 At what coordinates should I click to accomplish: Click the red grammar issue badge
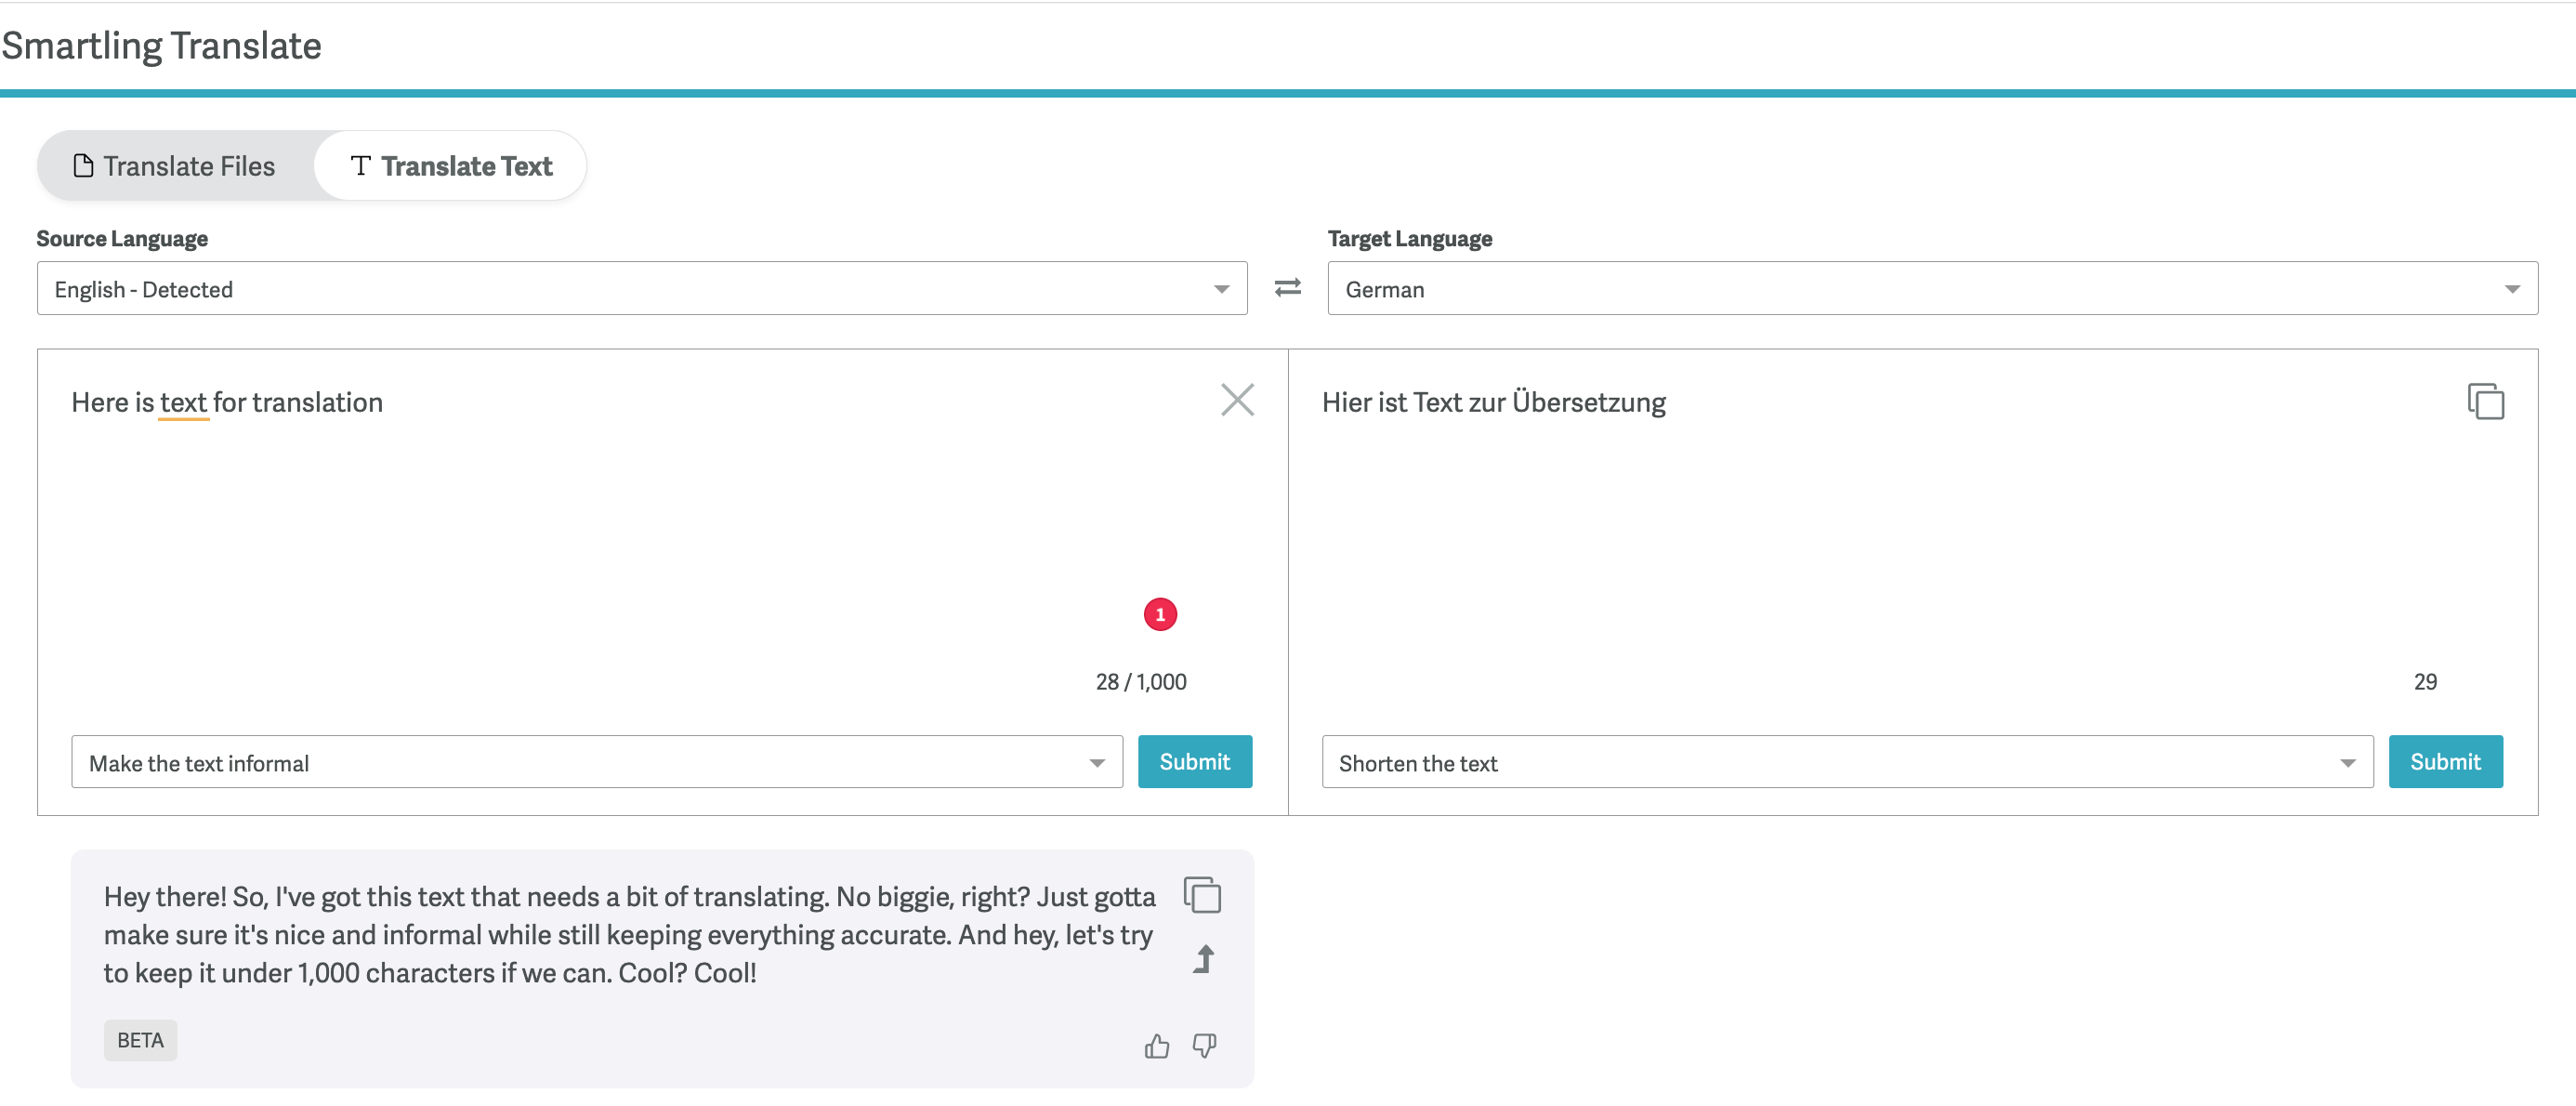pyautogui.click(x=1160, y=614)
